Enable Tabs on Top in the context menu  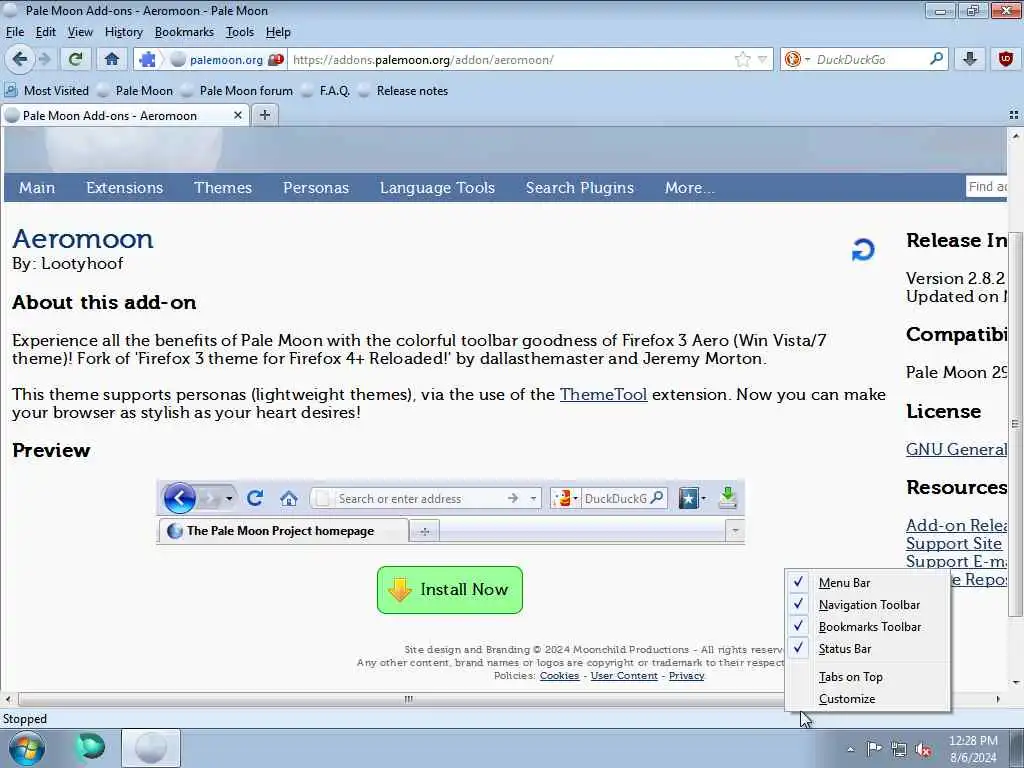click(x=867, y=677)
